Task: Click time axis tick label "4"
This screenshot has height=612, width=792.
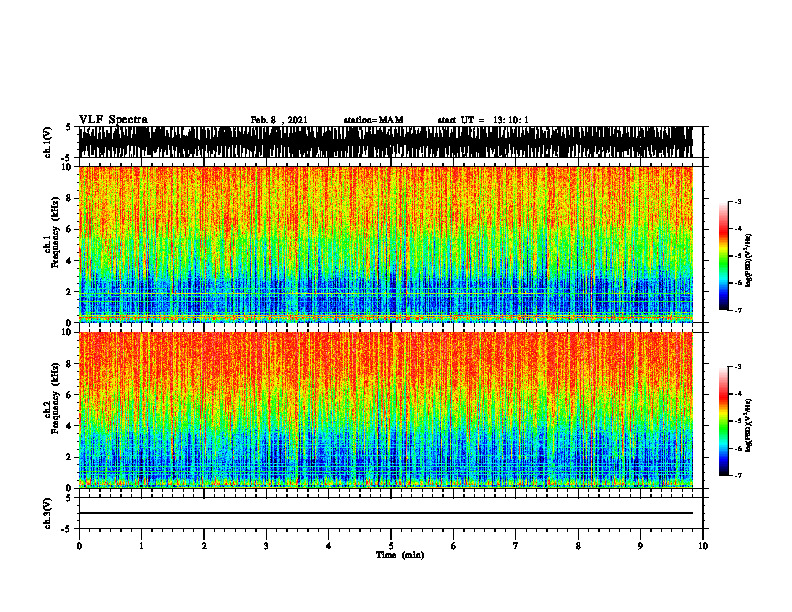Action: click(x=329, y=546)
